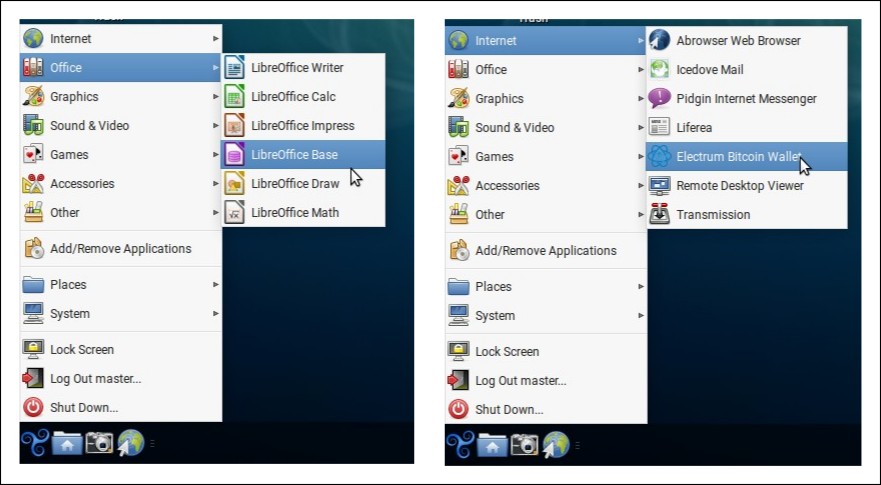This screenshot has width=881, height=485.
Task: Click Sound & Video label in right menu
Action: (x=515, y=128)
